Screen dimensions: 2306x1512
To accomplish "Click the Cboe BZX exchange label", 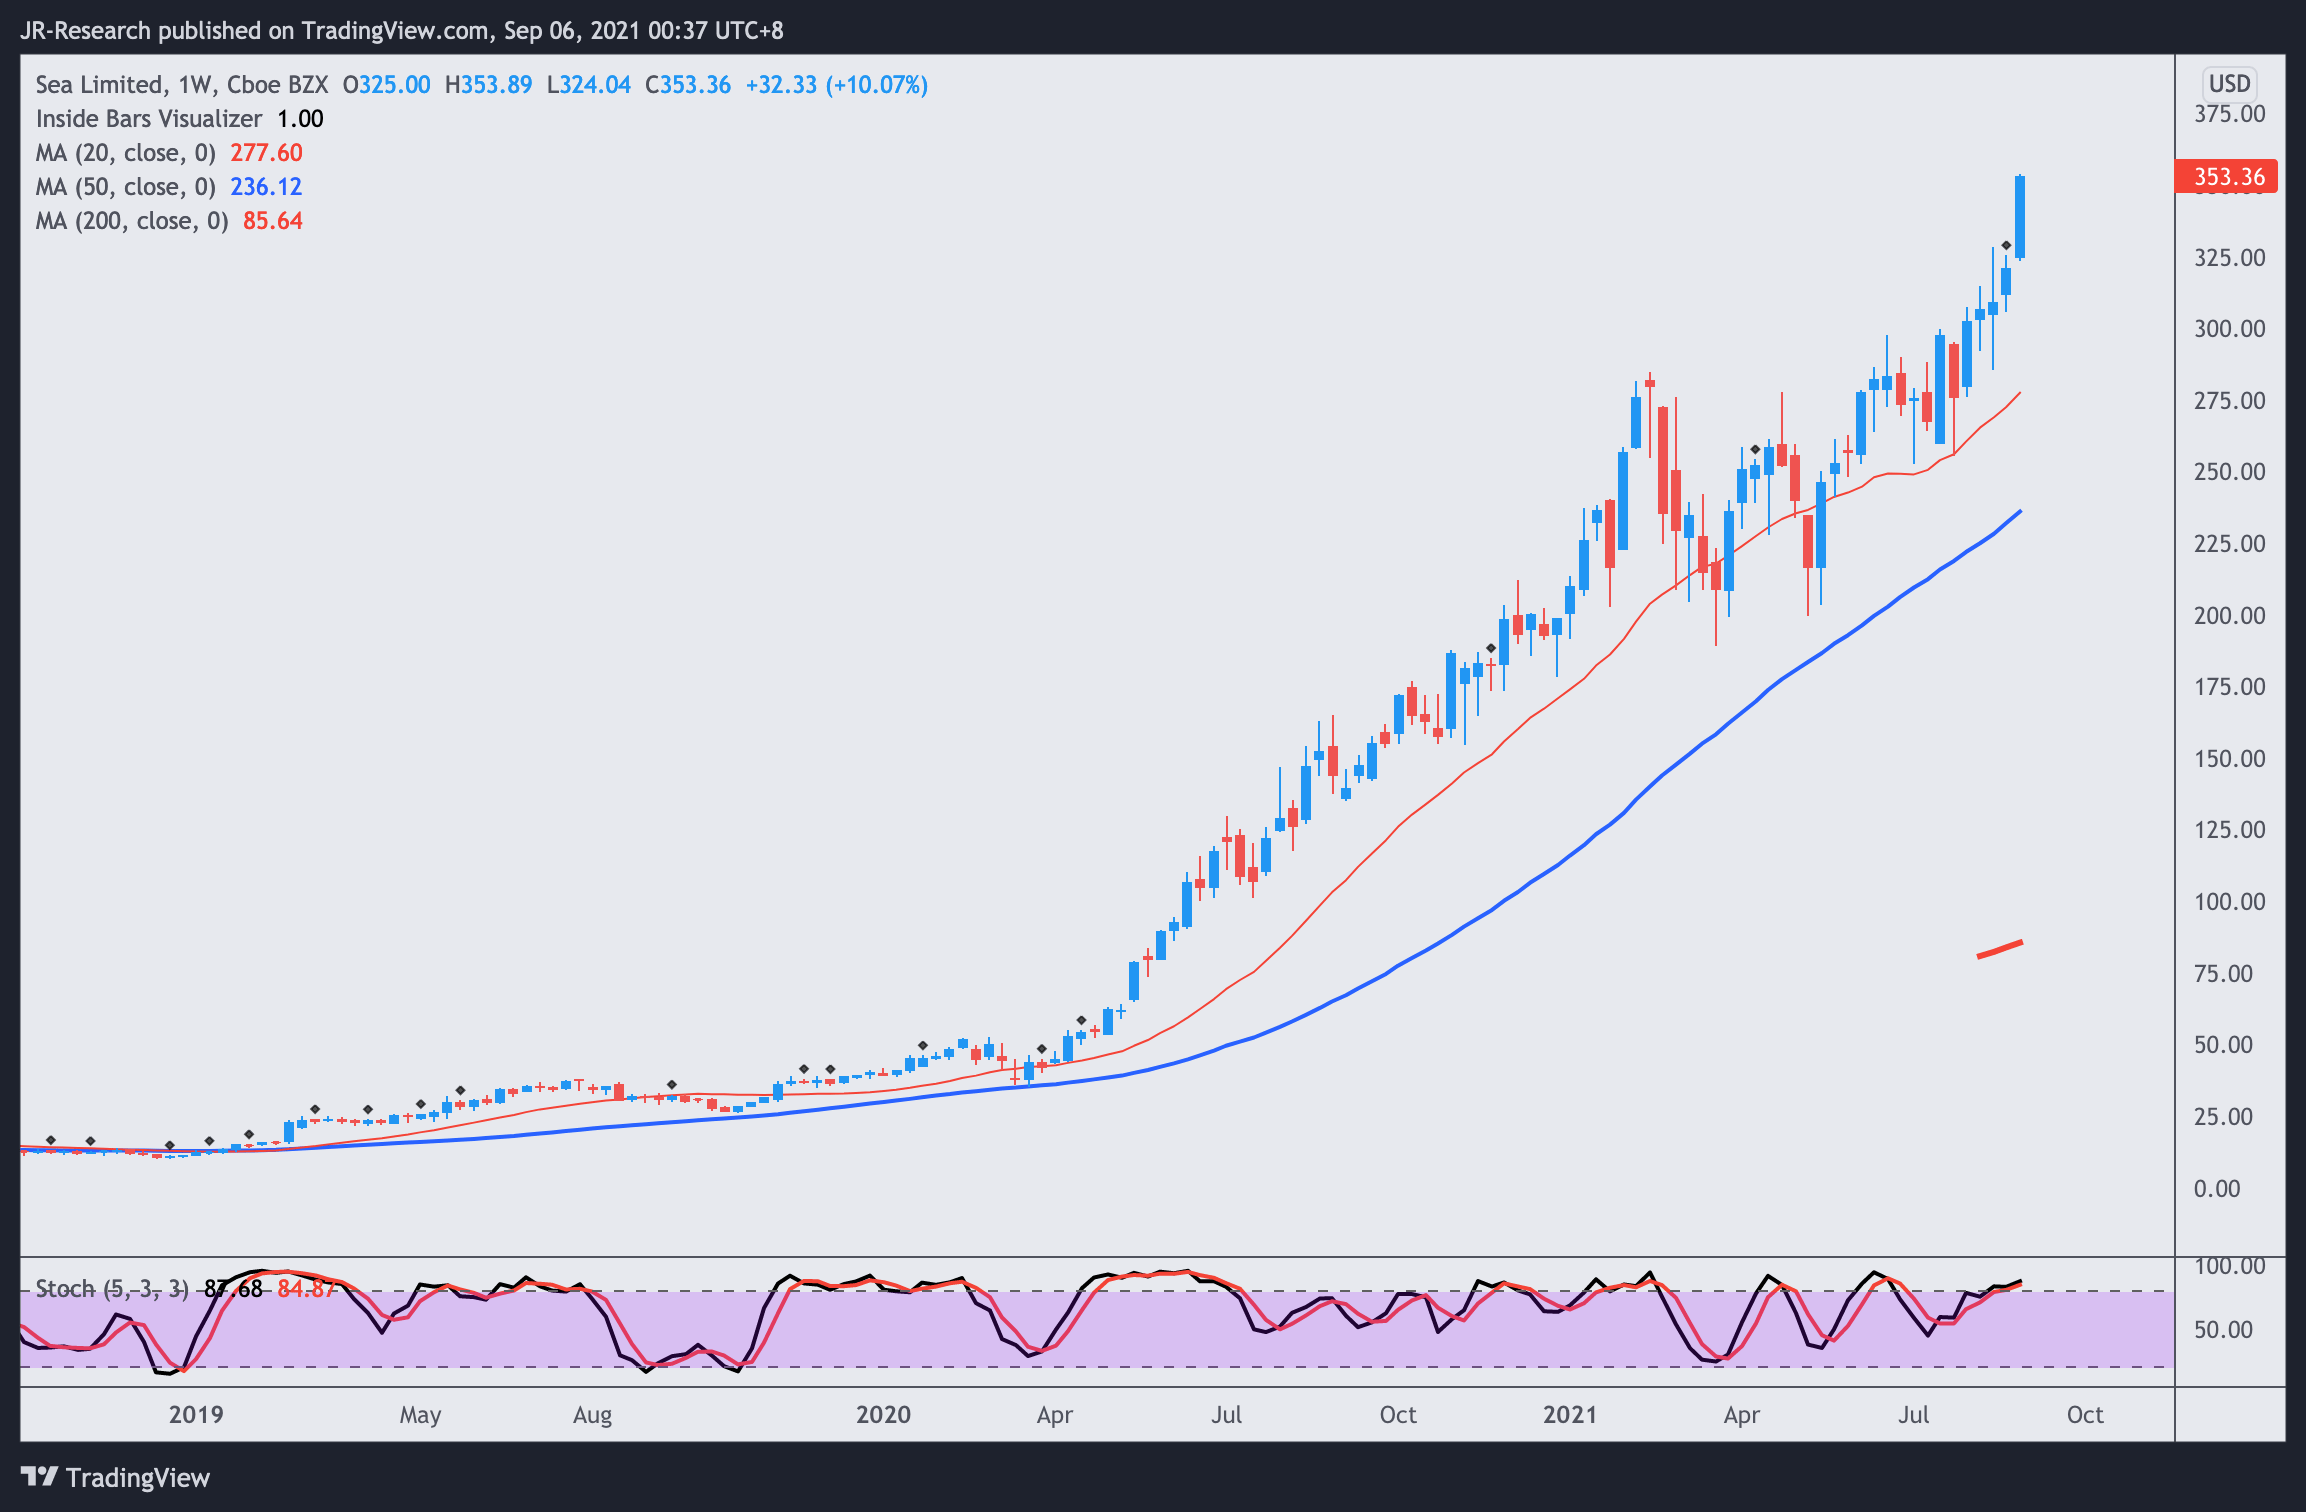I will (277, 85).
